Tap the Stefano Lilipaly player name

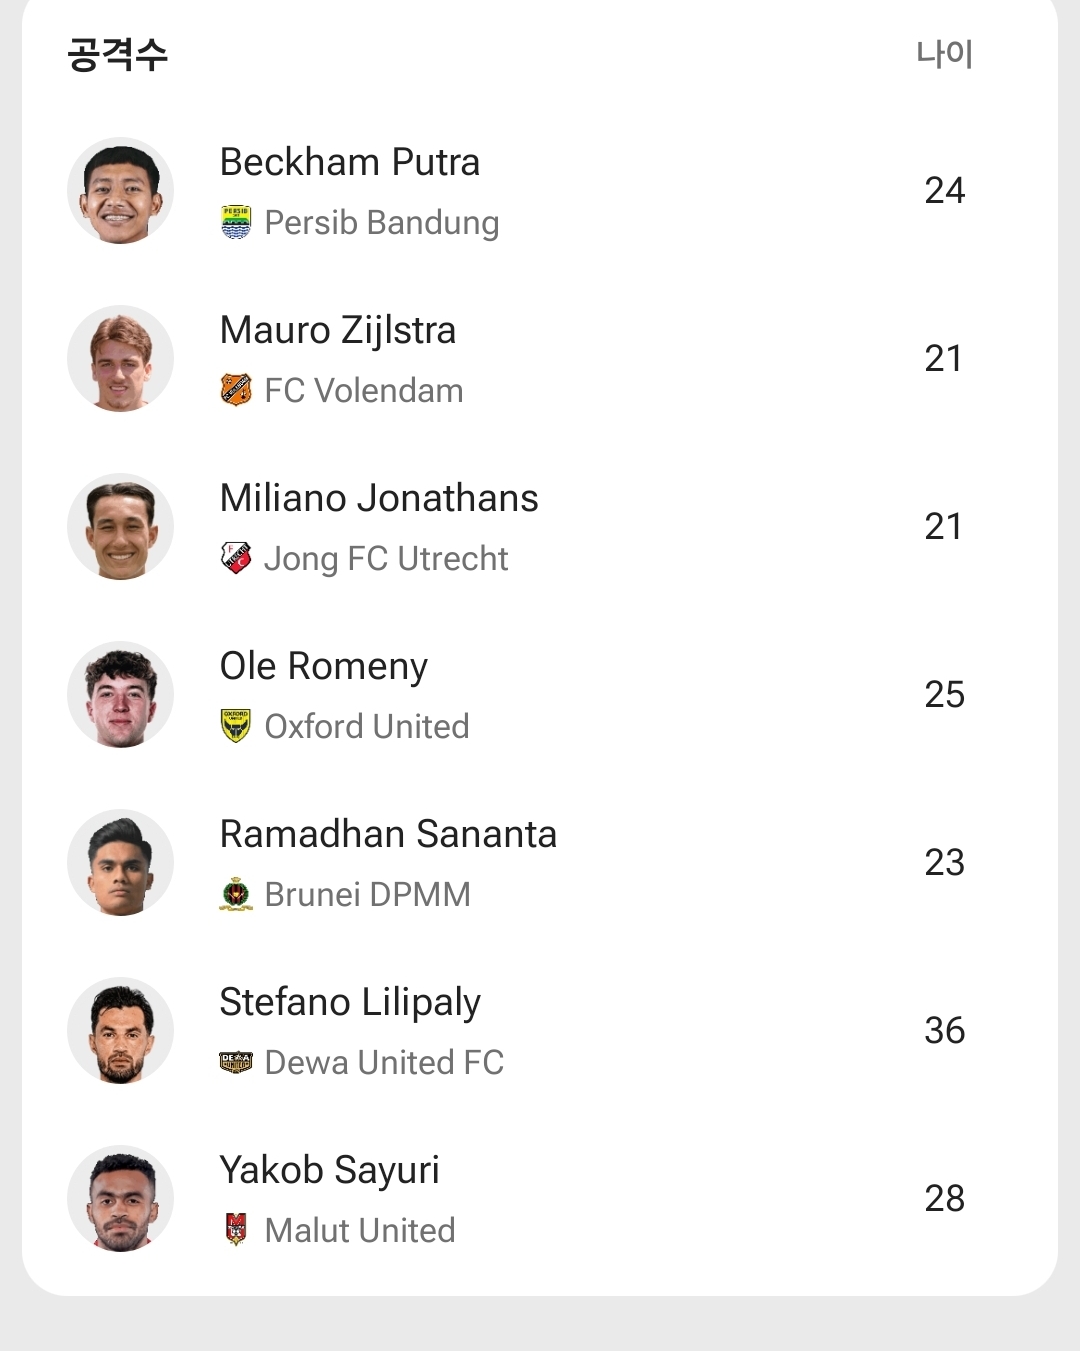click(x=350, y=1002)
